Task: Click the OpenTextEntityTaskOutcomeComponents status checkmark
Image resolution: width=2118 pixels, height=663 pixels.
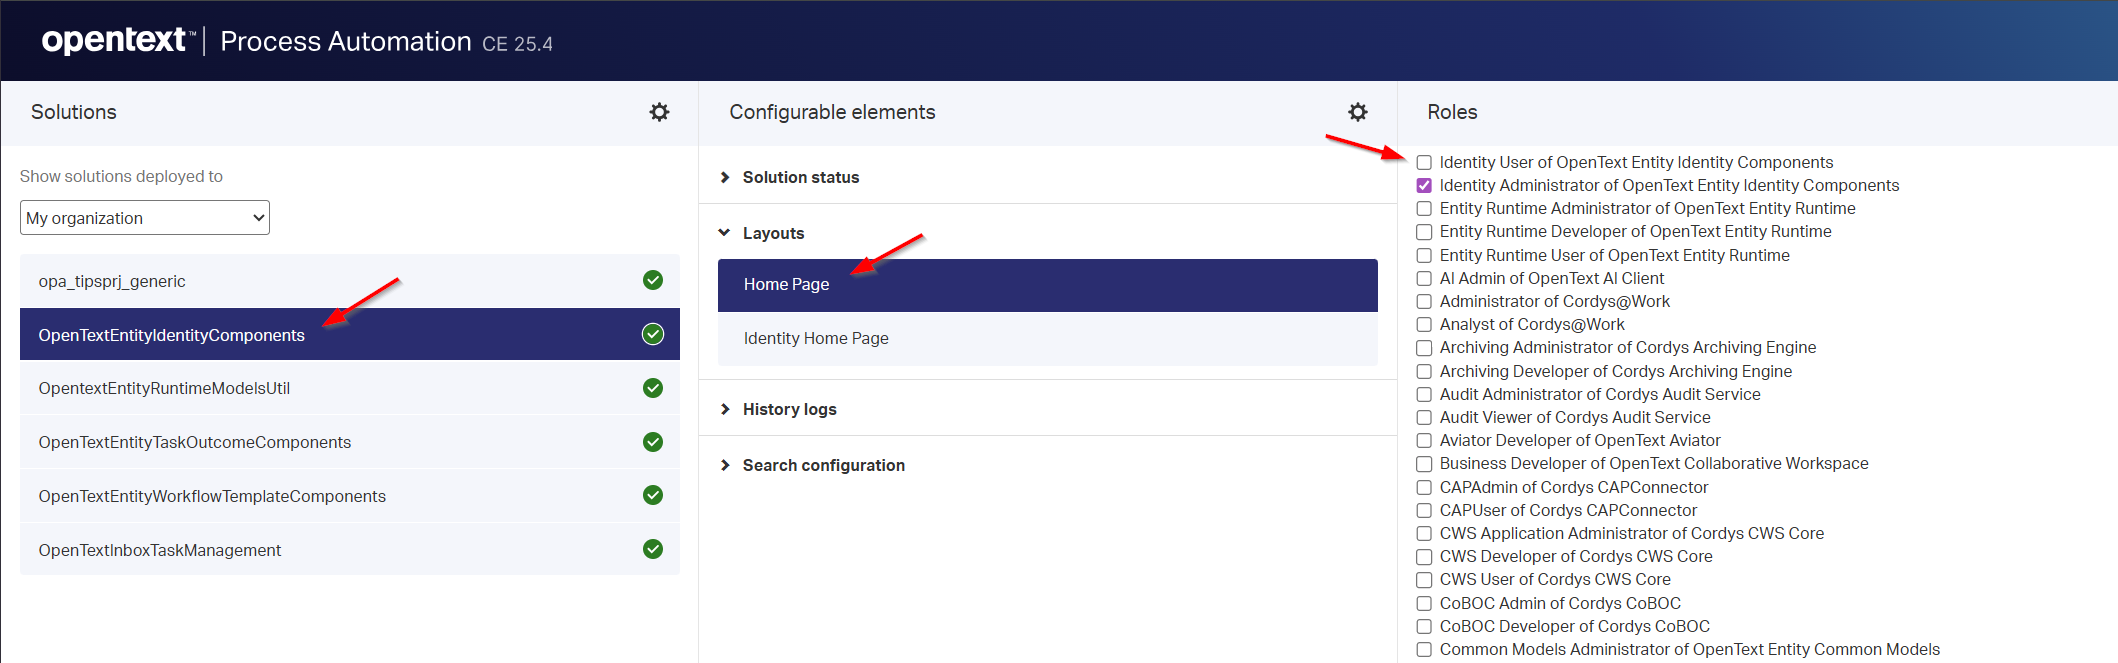Action: pos(653,442)
